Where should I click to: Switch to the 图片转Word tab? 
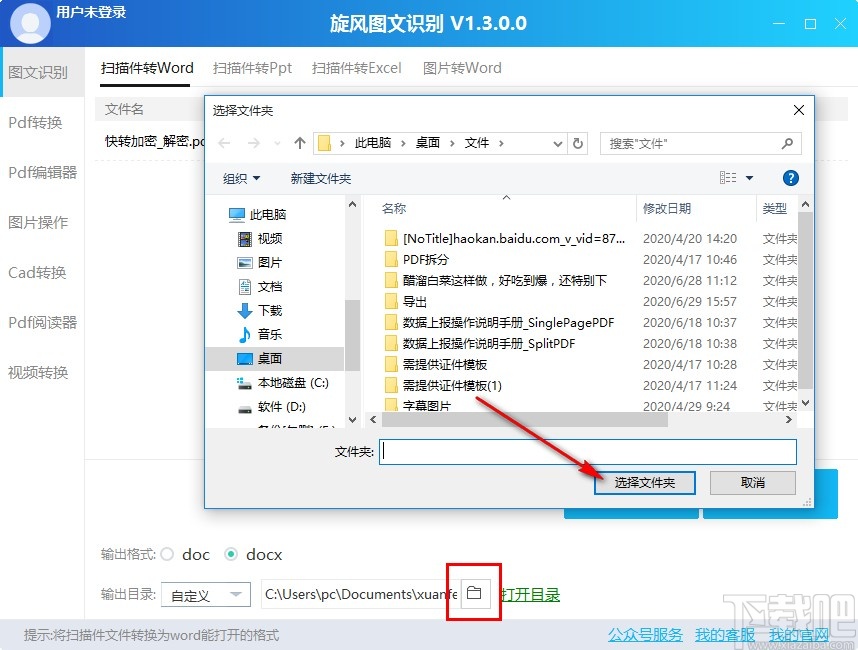click(x=462, y=68)
